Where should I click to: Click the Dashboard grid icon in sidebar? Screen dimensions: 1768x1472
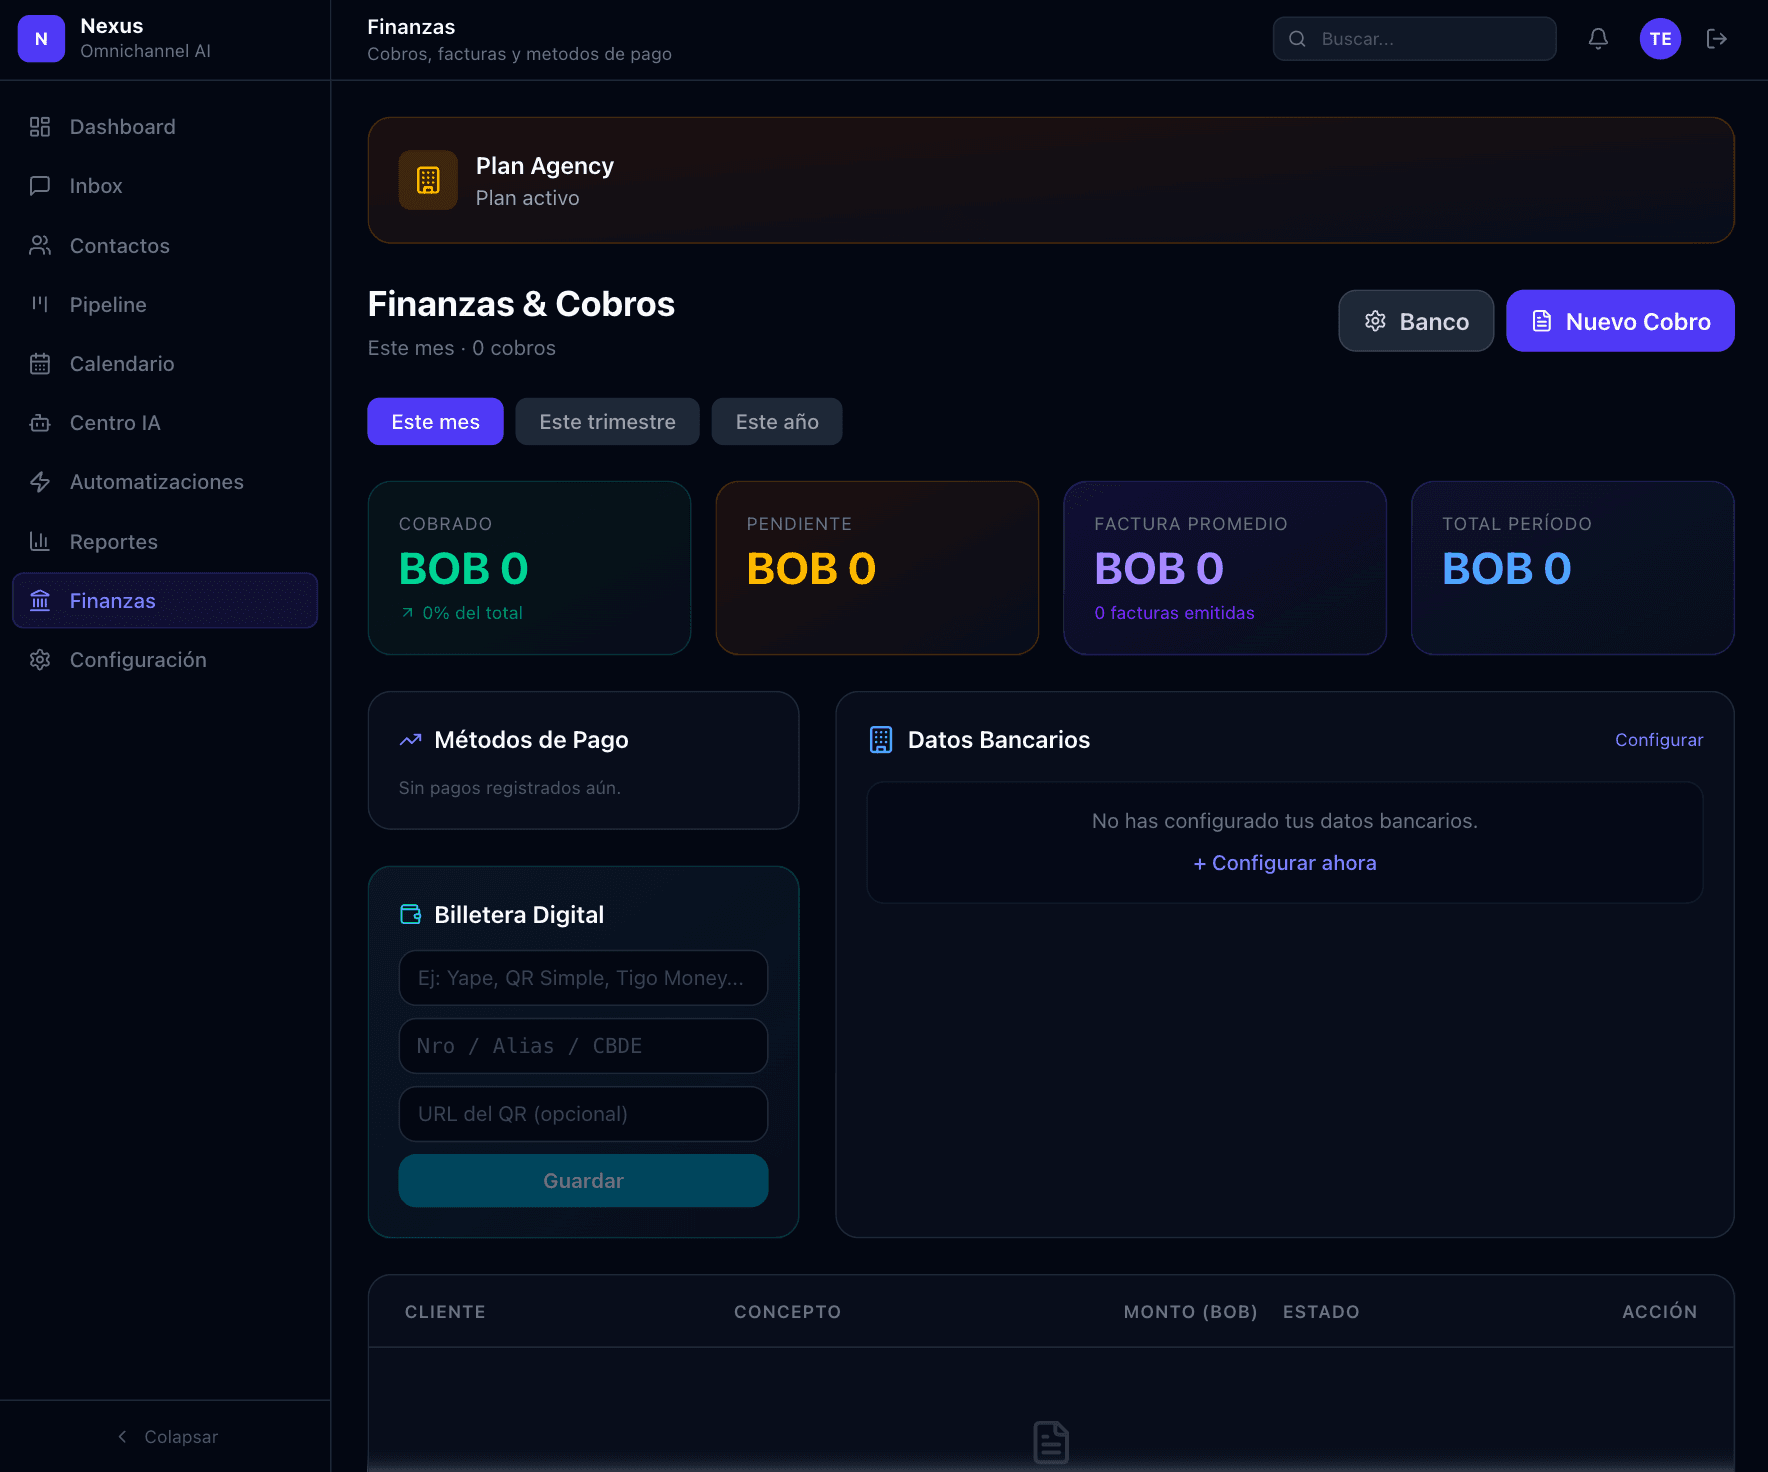40,127
